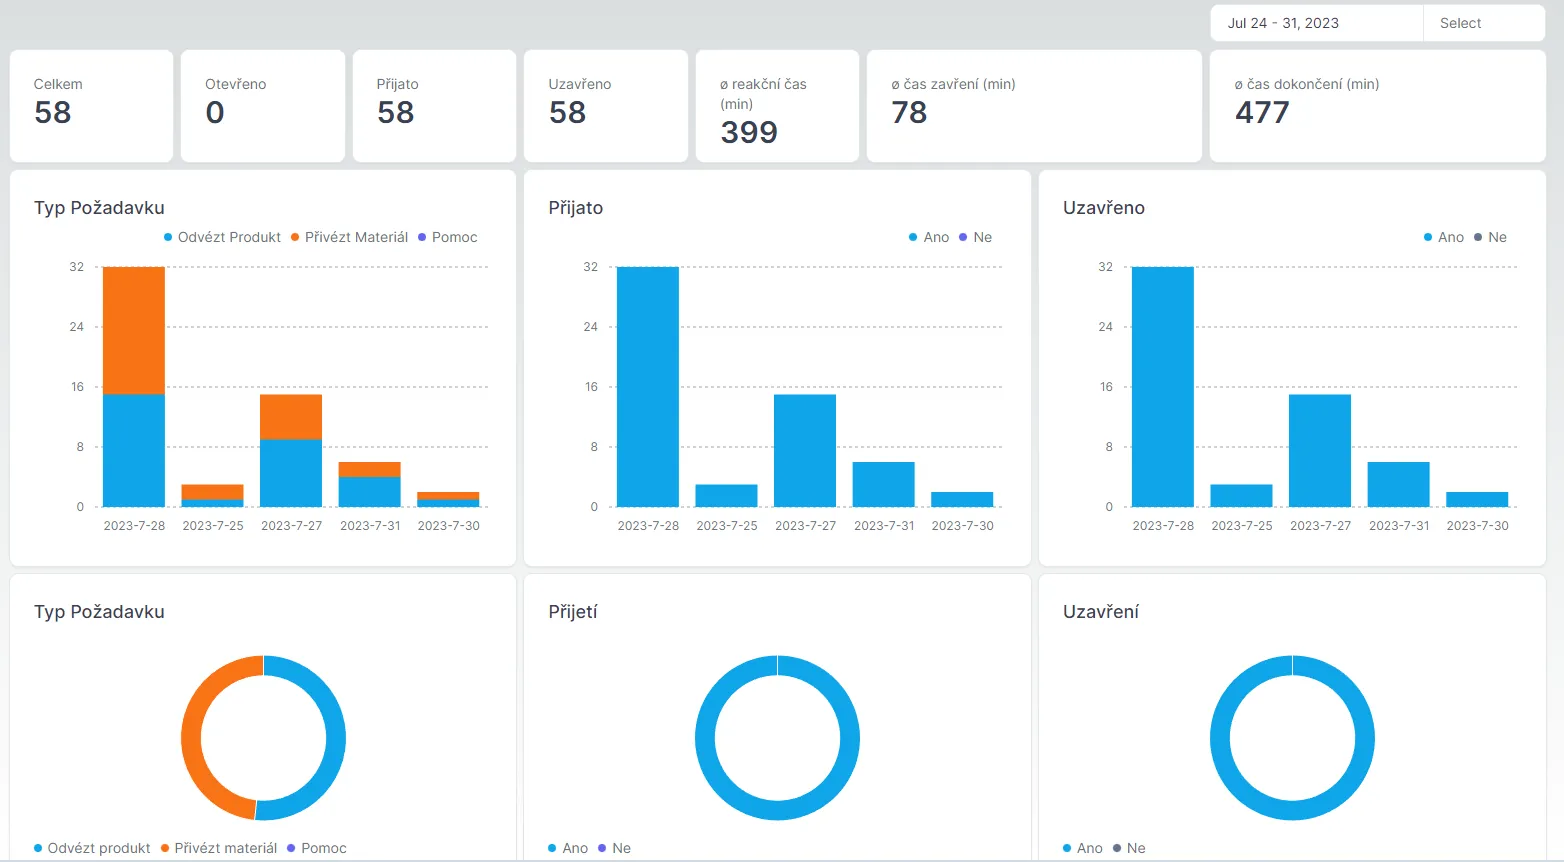
Task: Click the orange 2023-7-28 bar segment in Typ Požadavku
Action: pos(134,331)
